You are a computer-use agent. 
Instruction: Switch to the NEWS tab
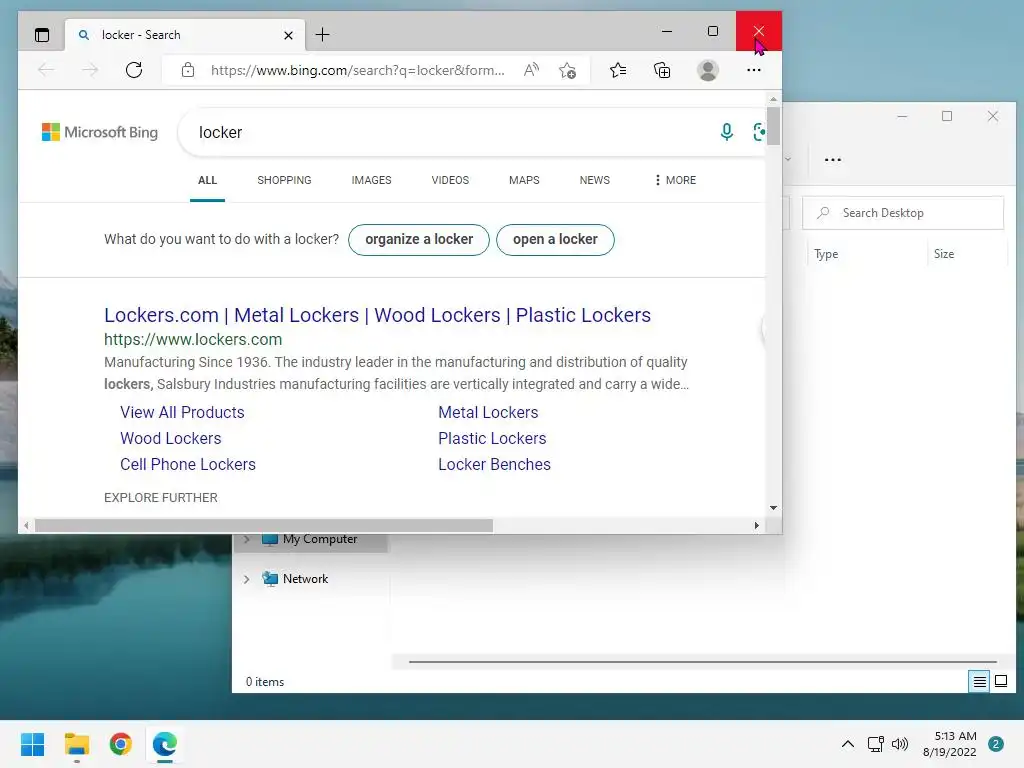coord(594,180)
